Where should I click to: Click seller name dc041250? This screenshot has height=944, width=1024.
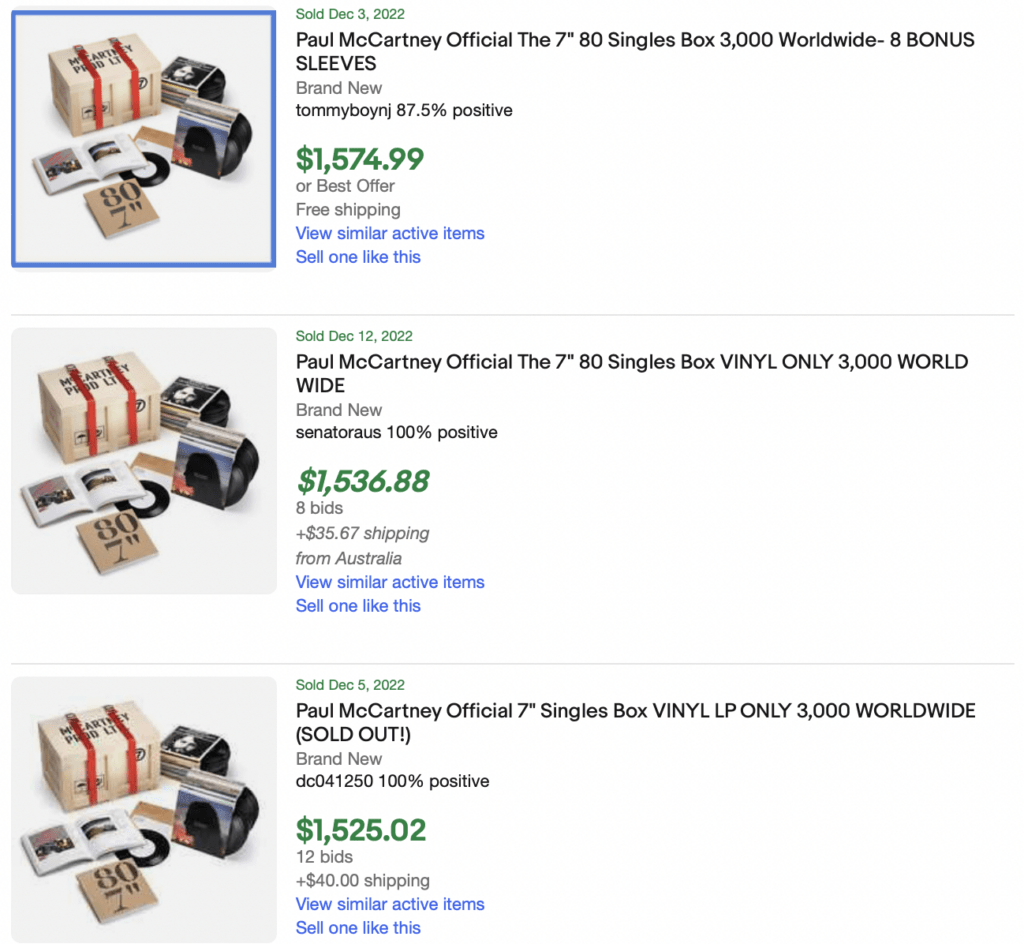336,781
